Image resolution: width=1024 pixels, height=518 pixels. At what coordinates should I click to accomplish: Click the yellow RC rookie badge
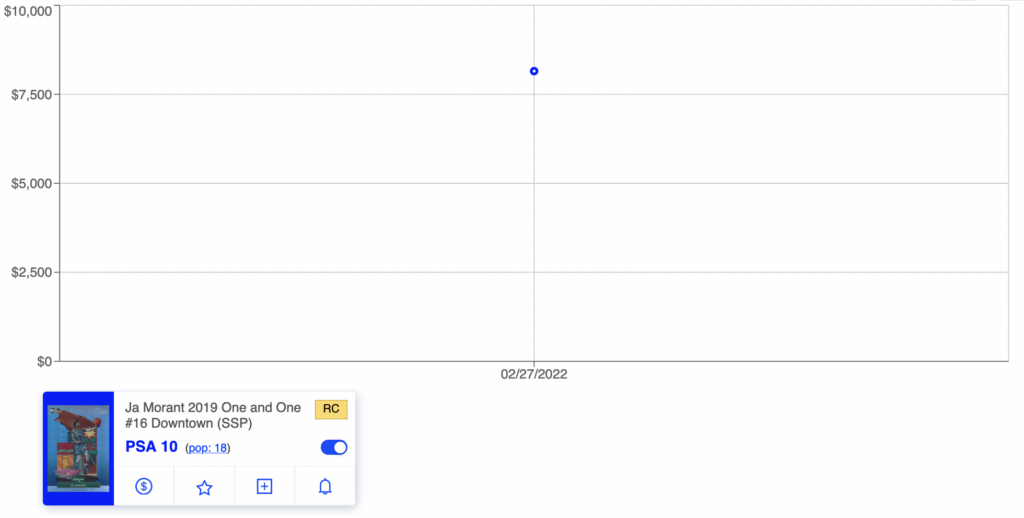(331, 410)
